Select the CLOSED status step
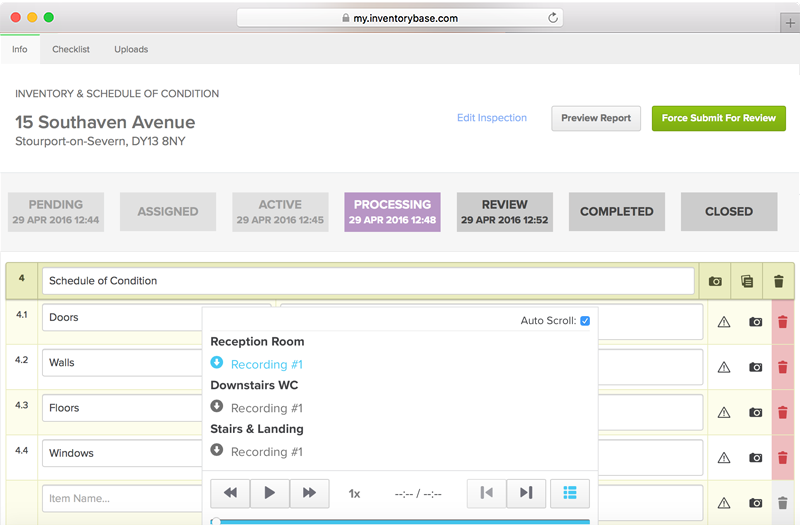 [x=729, y=212]
